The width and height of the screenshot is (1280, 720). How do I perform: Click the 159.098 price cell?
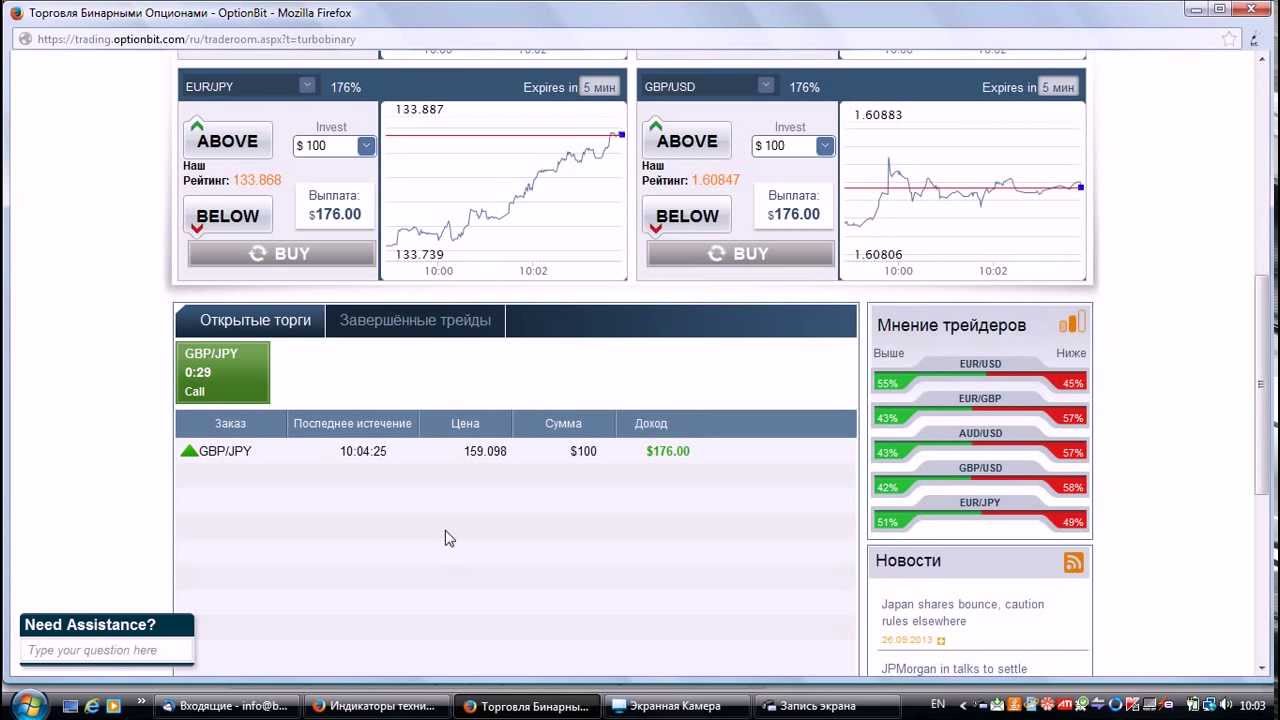click(x=485, y=451)
